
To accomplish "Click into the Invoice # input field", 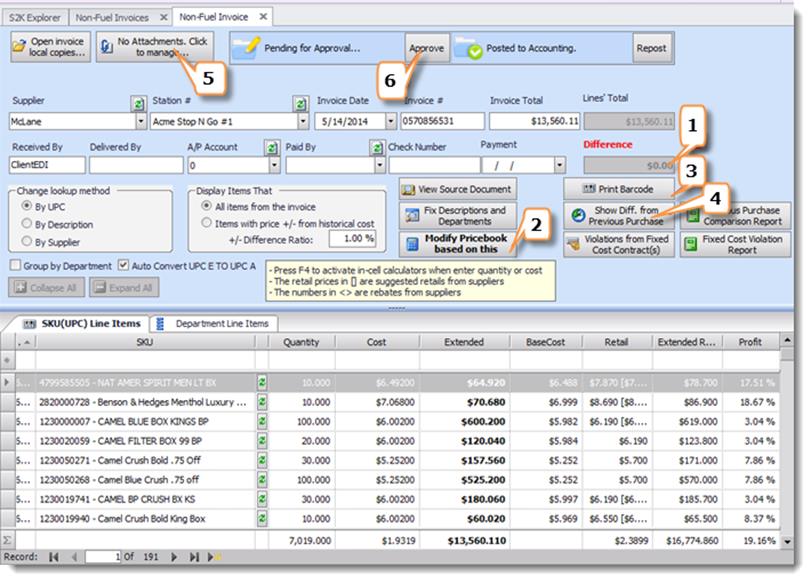I will click(441, 122).
